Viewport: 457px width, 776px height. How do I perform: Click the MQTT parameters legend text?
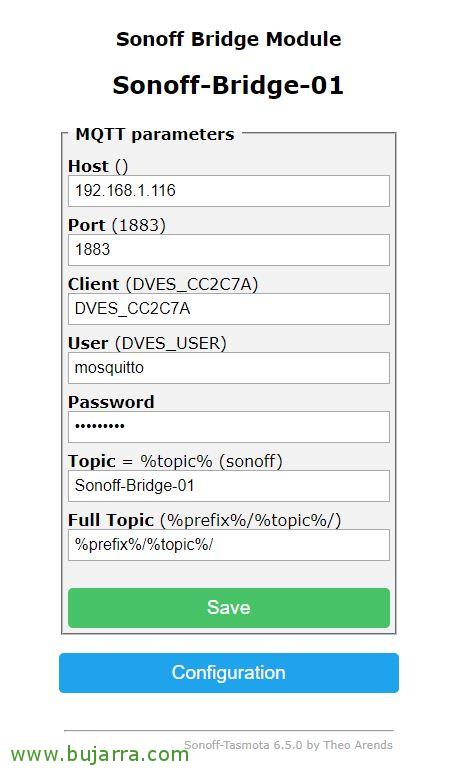pos(154,135)
